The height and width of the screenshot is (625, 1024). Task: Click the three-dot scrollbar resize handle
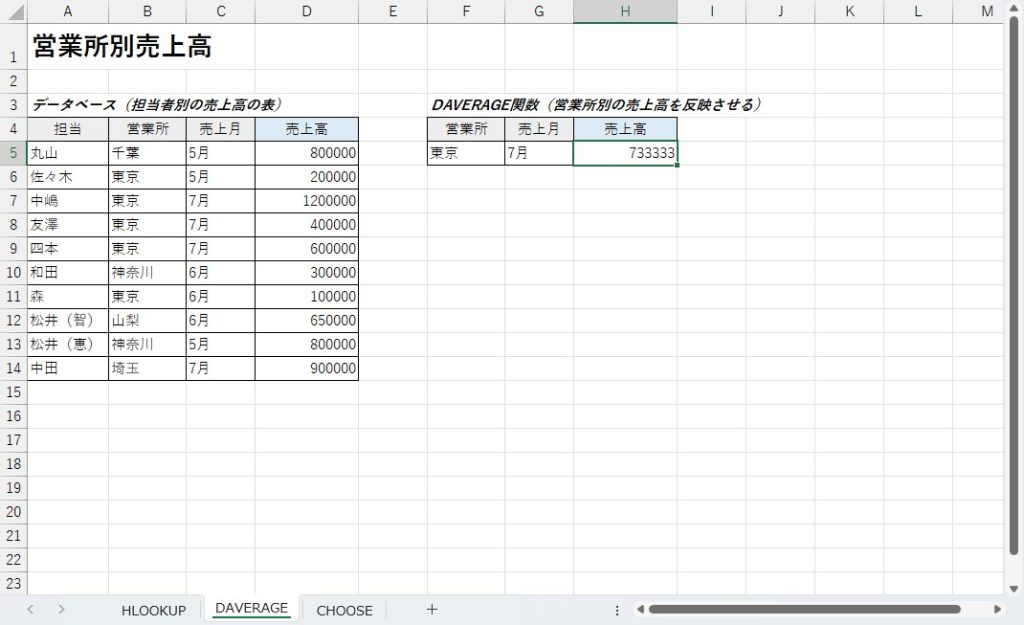pos(617,609)
